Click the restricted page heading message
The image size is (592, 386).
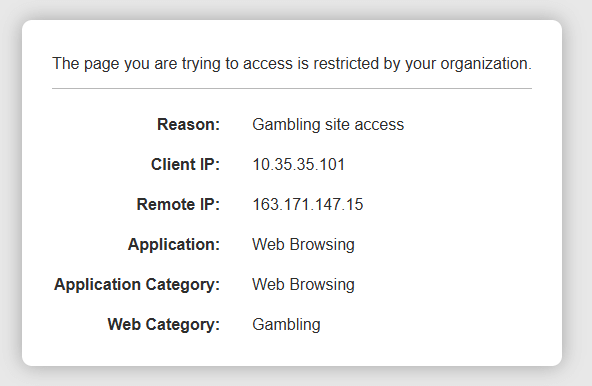292,64
